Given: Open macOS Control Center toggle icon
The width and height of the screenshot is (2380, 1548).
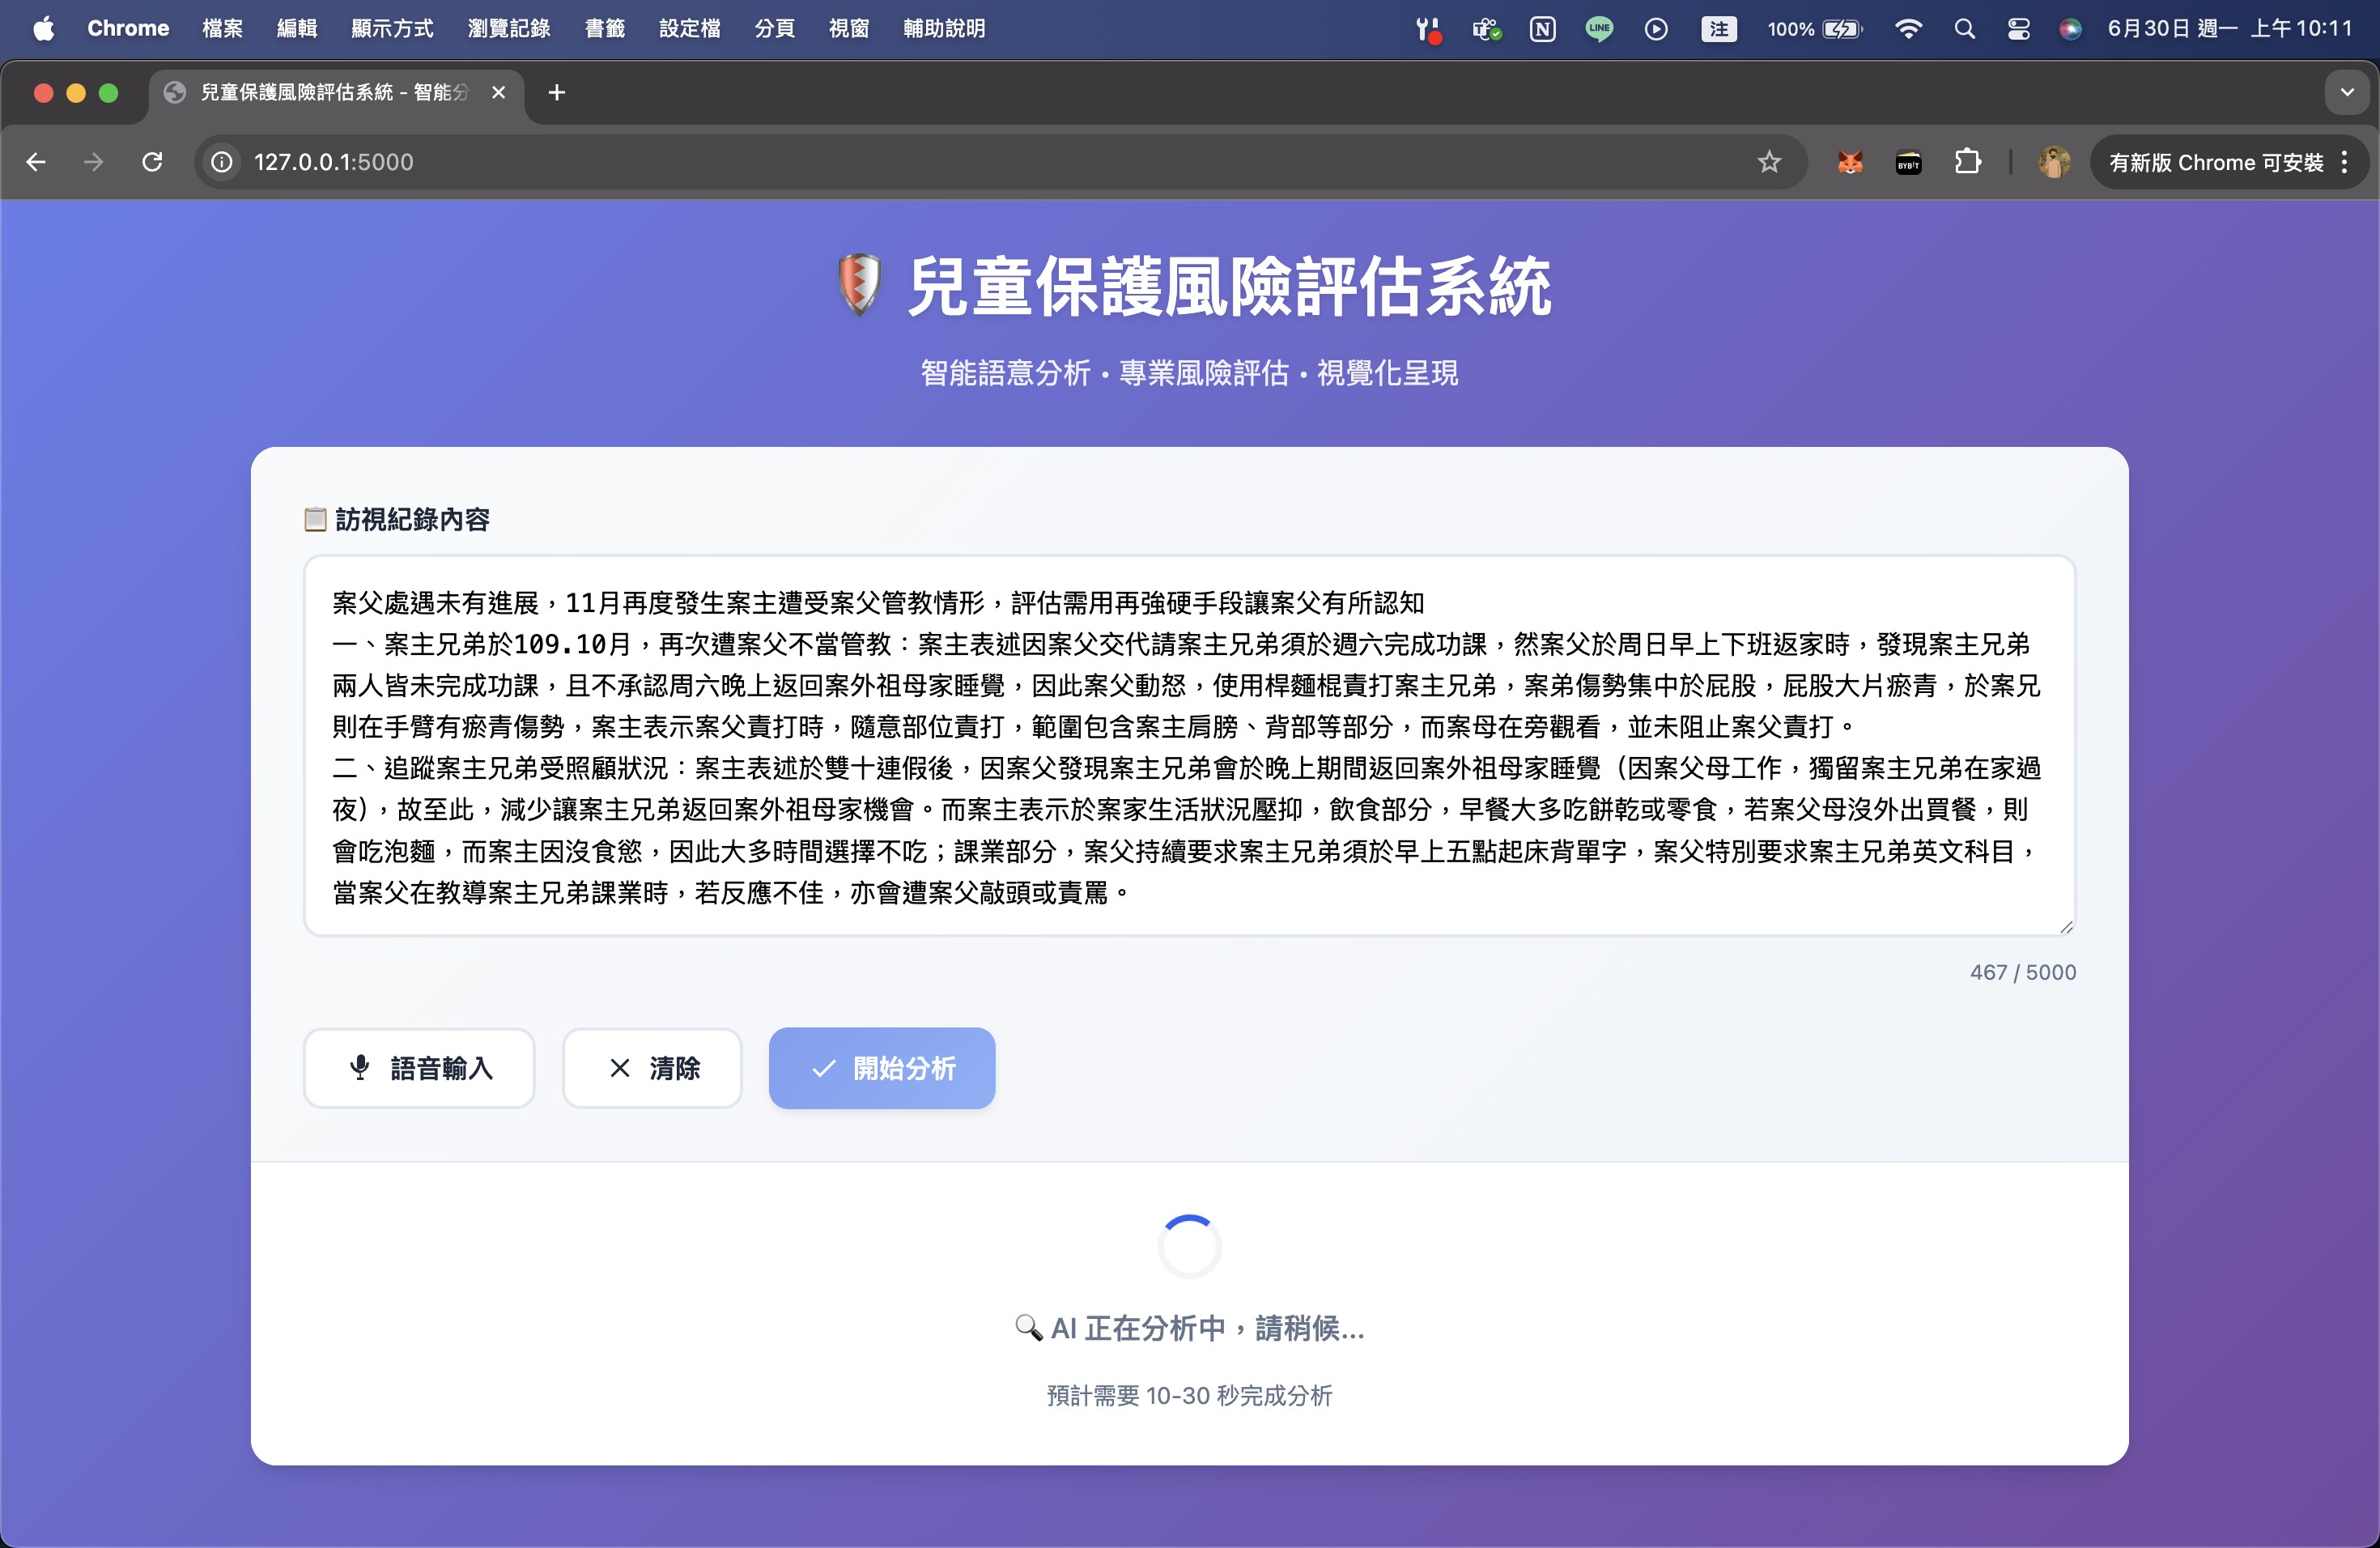Looking at the screenshot, I should point(2018,28).
